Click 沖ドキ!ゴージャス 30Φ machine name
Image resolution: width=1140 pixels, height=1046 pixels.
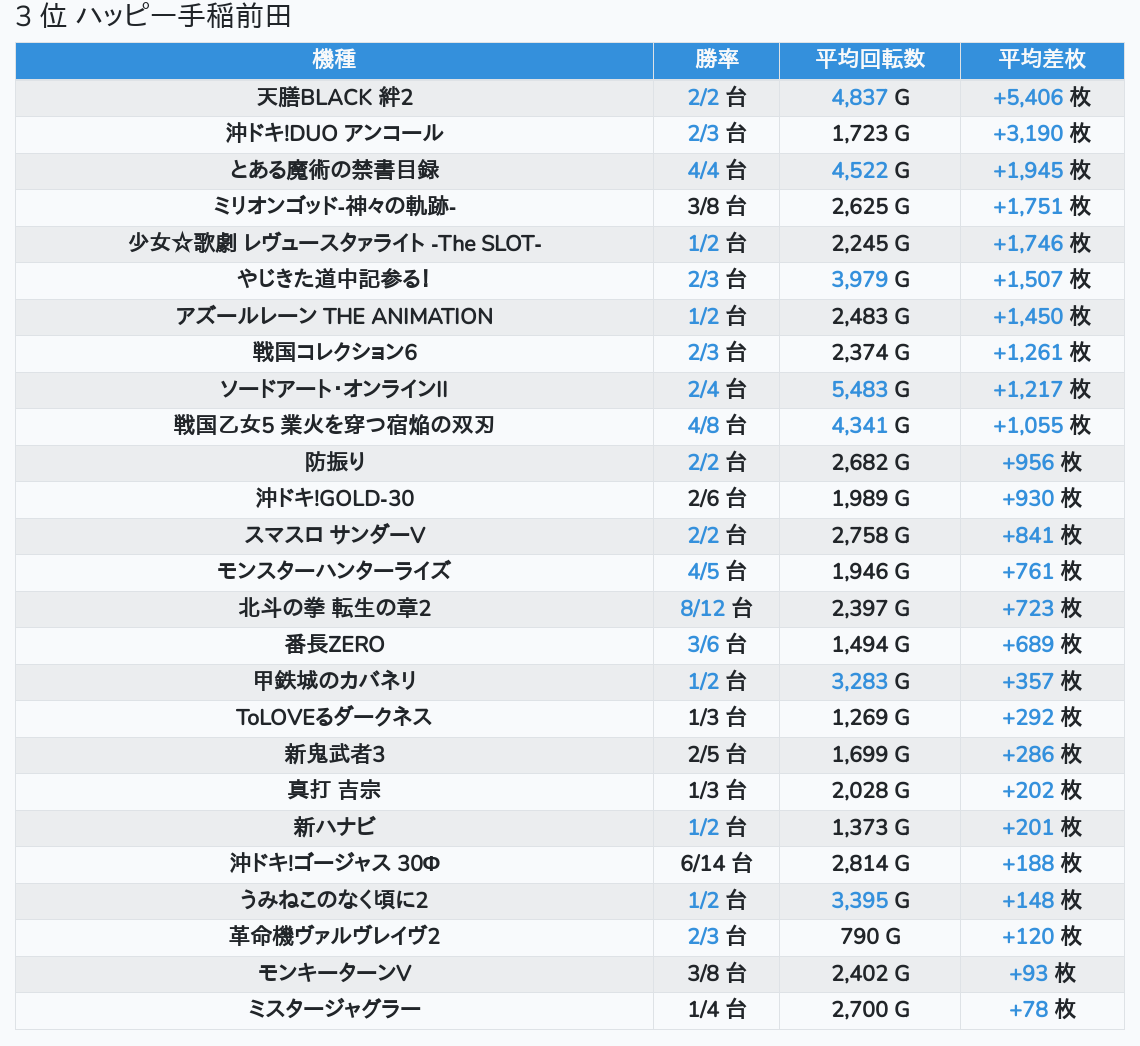click(334, 864)
